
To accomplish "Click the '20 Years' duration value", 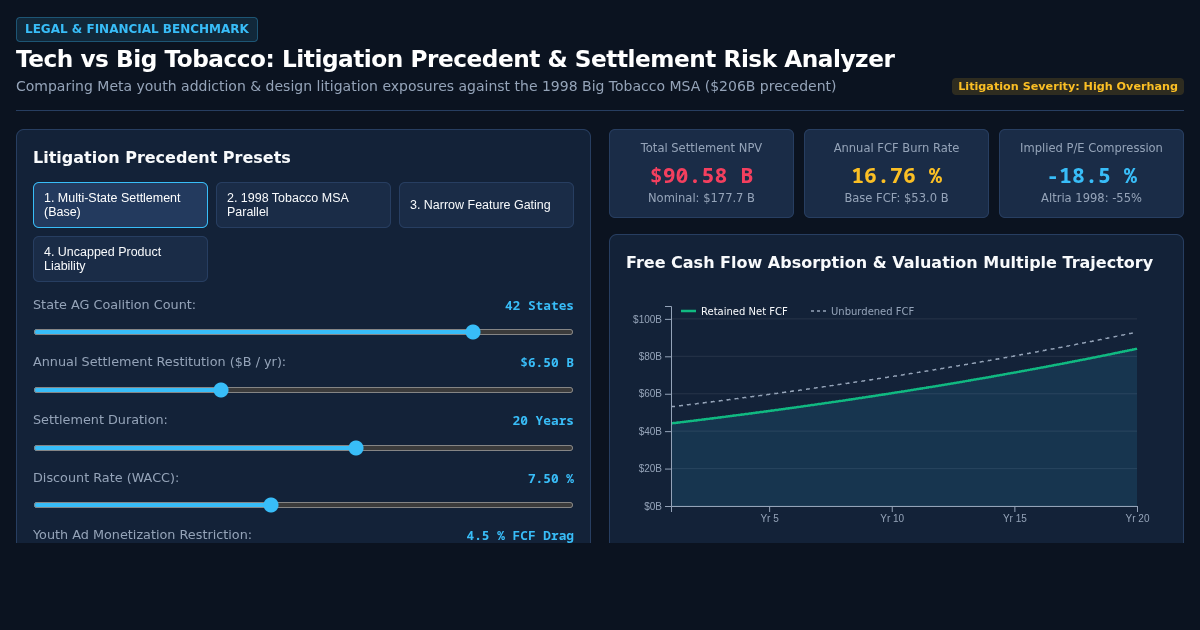I will [x=543, y=421].
